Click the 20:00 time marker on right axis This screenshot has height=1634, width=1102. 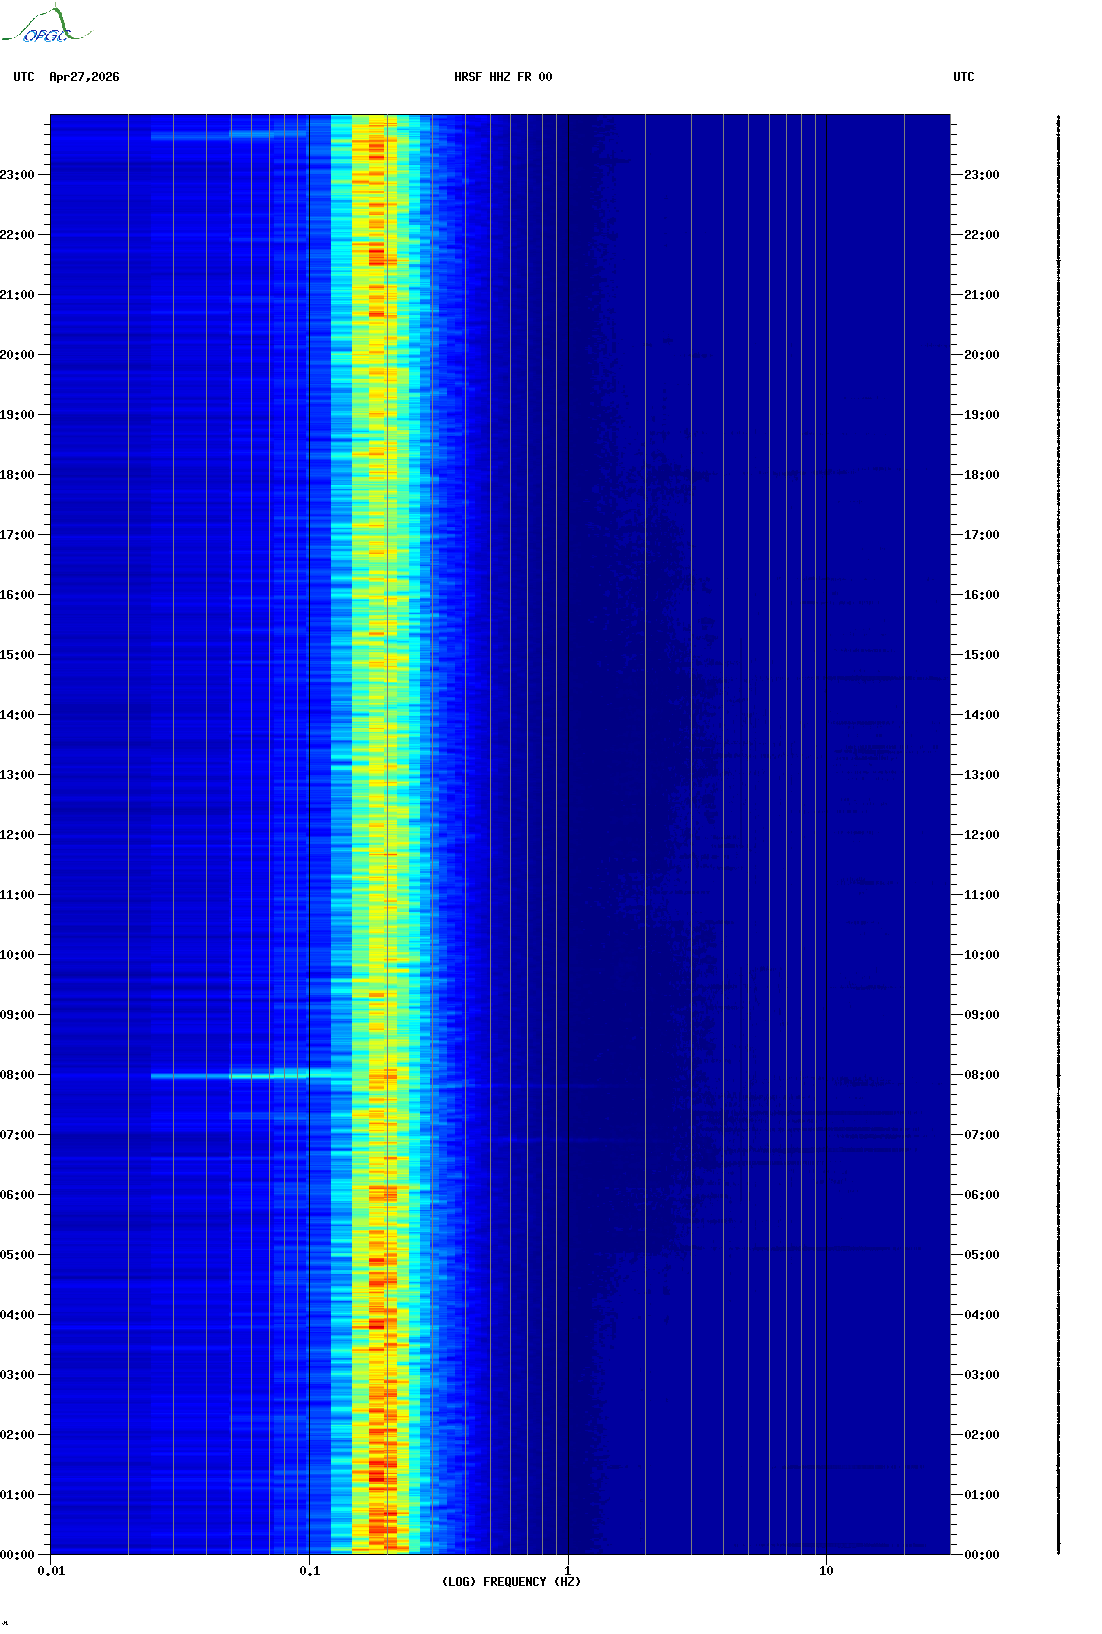[x=981, y=355]
